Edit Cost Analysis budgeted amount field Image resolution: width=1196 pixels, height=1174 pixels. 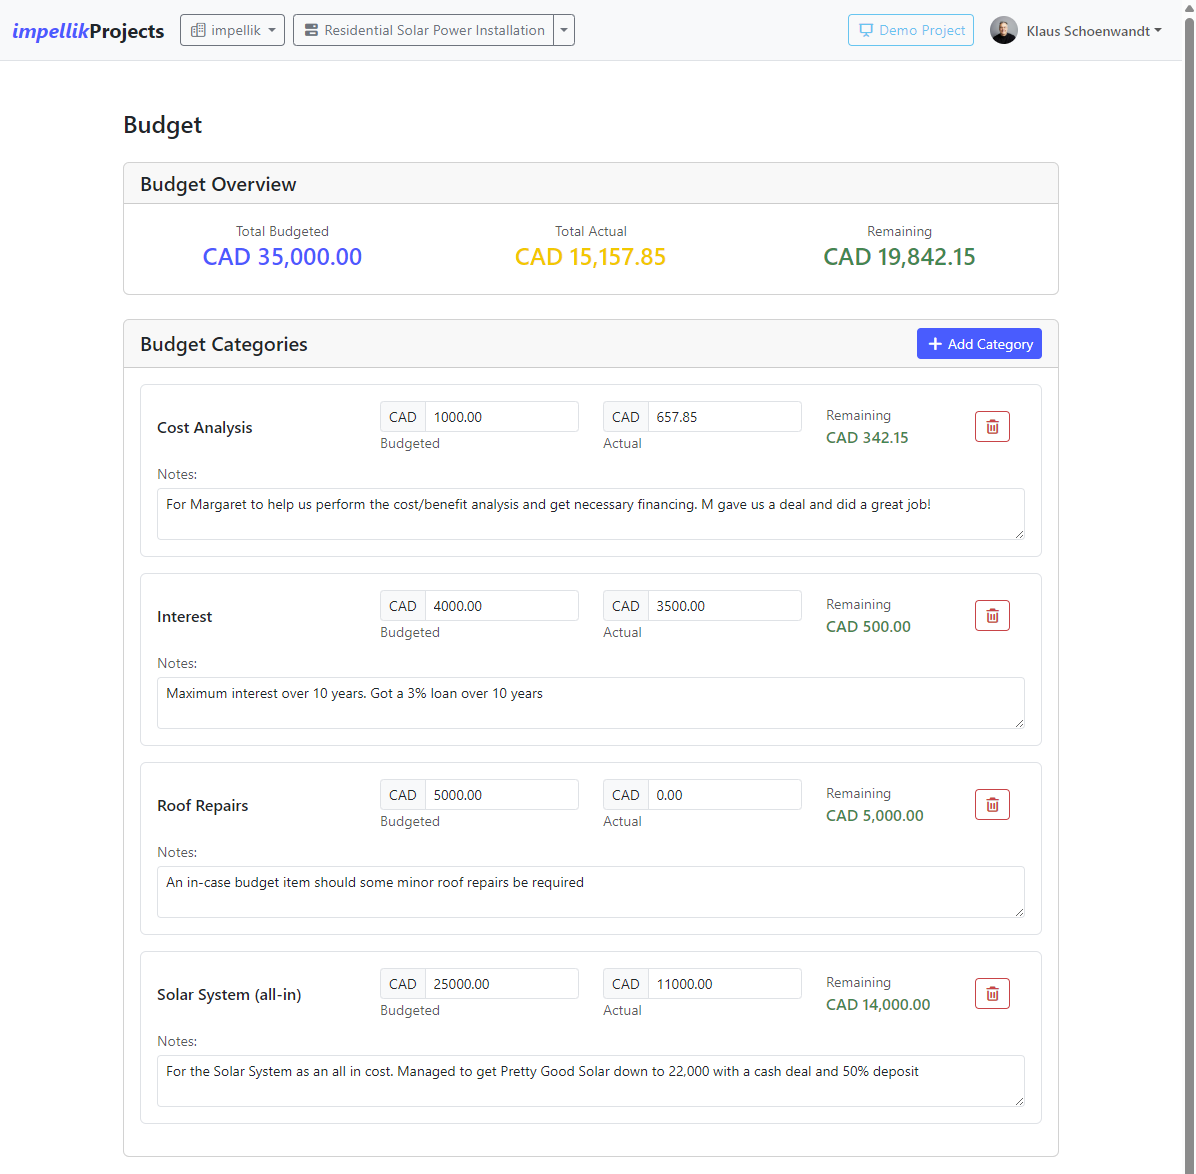pyautogui.click(x=501, y=417)
